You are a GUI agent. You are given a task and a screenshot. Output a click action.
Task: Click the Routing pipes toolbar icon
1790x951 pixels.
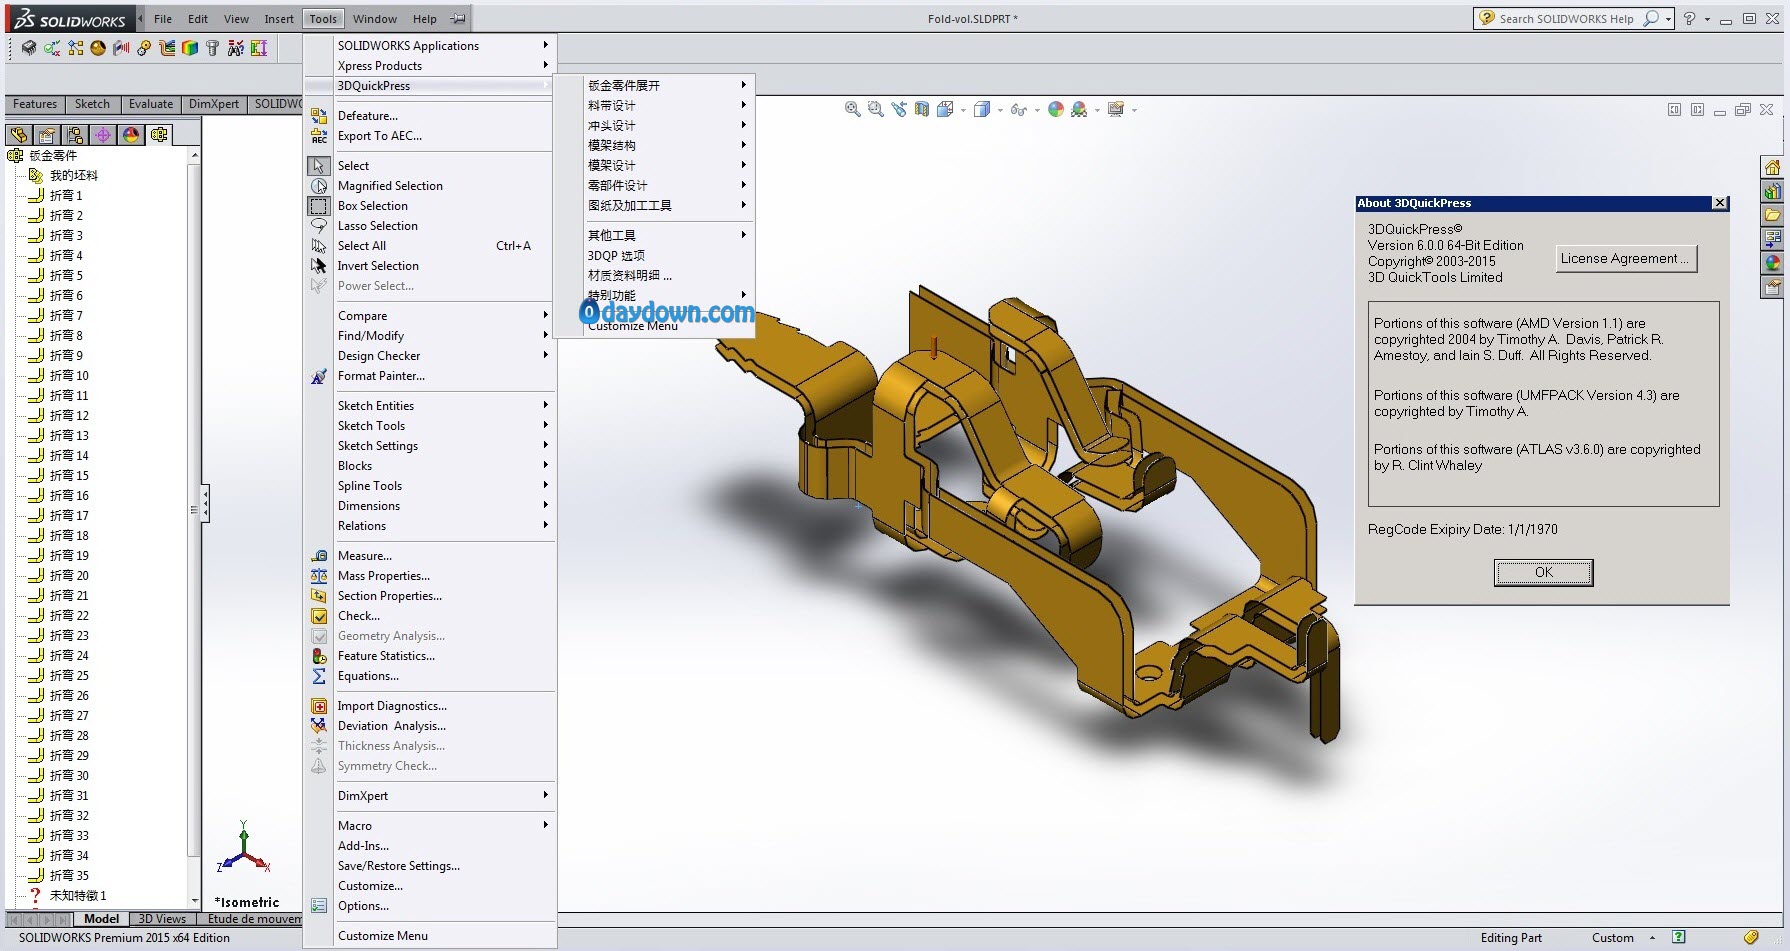pyautogui.click(x=167, y=47)
